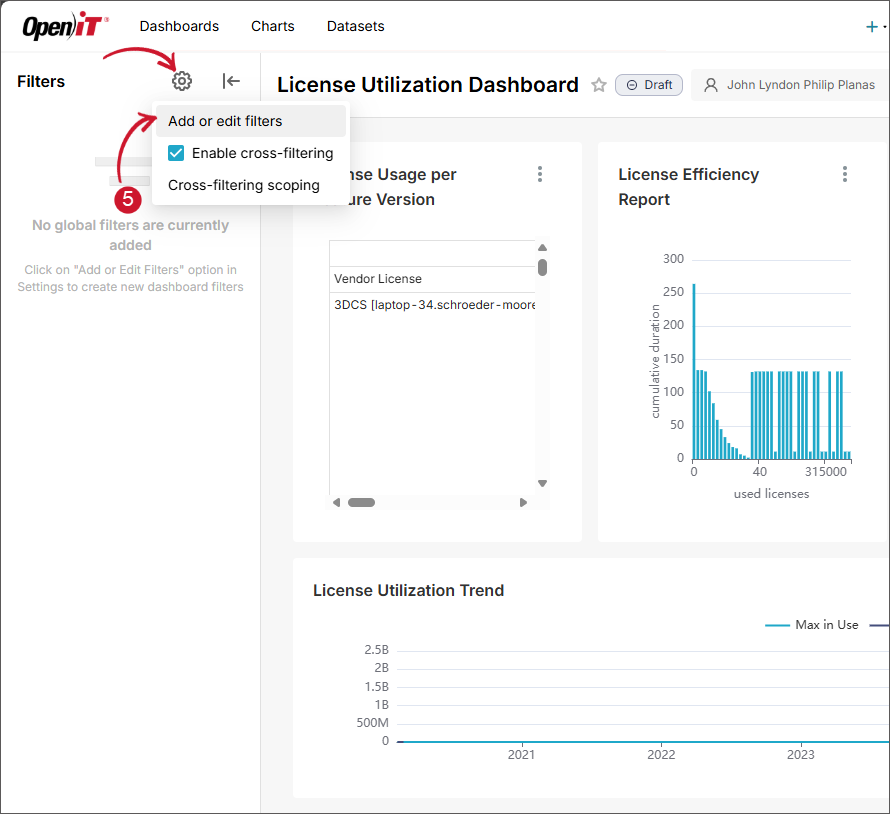Open the plus add-new menu

872,27
